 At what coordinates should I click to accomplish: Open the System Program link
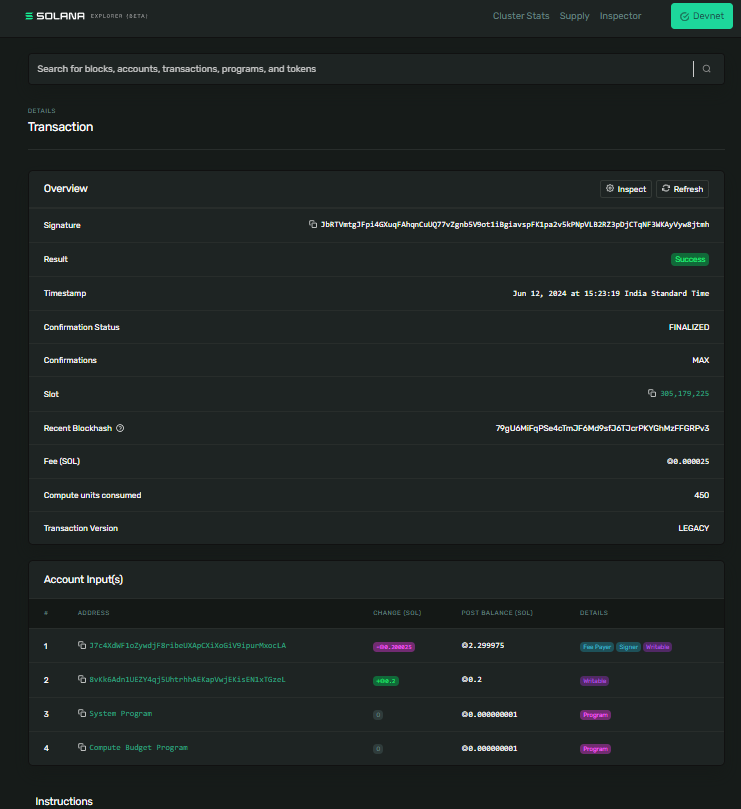(121, 714)
